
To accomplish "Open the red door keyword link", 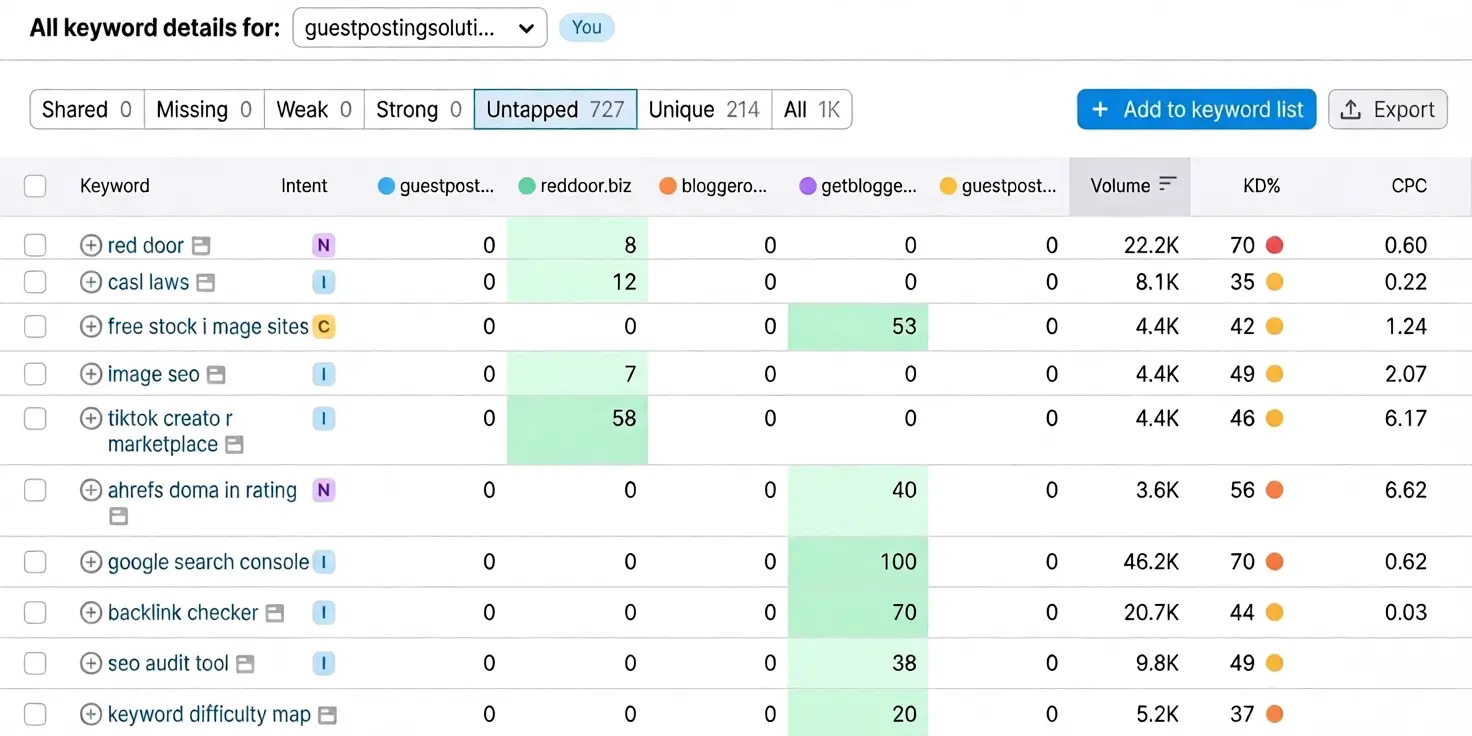I will click(x=146, y=245).
